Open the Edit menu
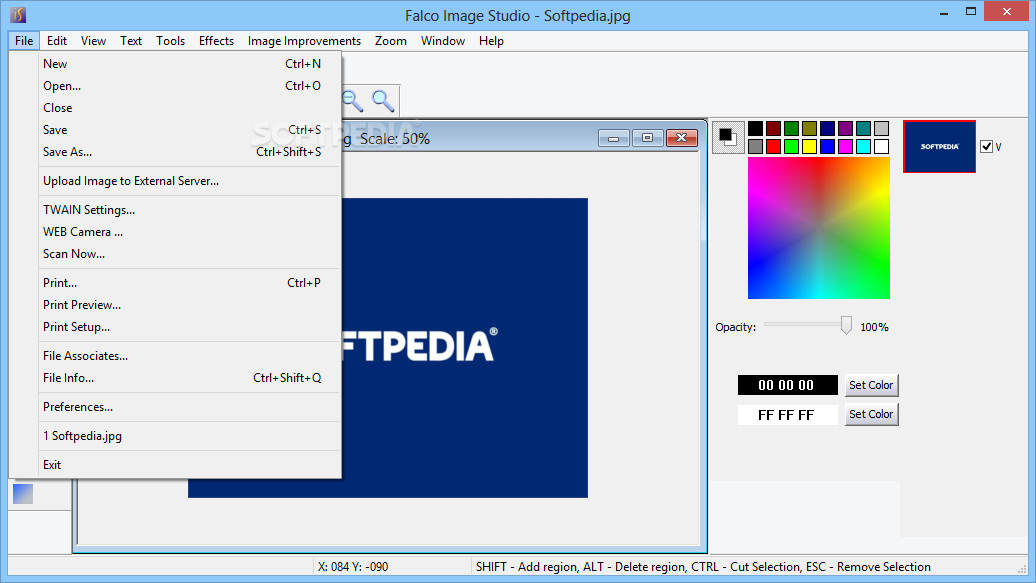 click(57, 41)
